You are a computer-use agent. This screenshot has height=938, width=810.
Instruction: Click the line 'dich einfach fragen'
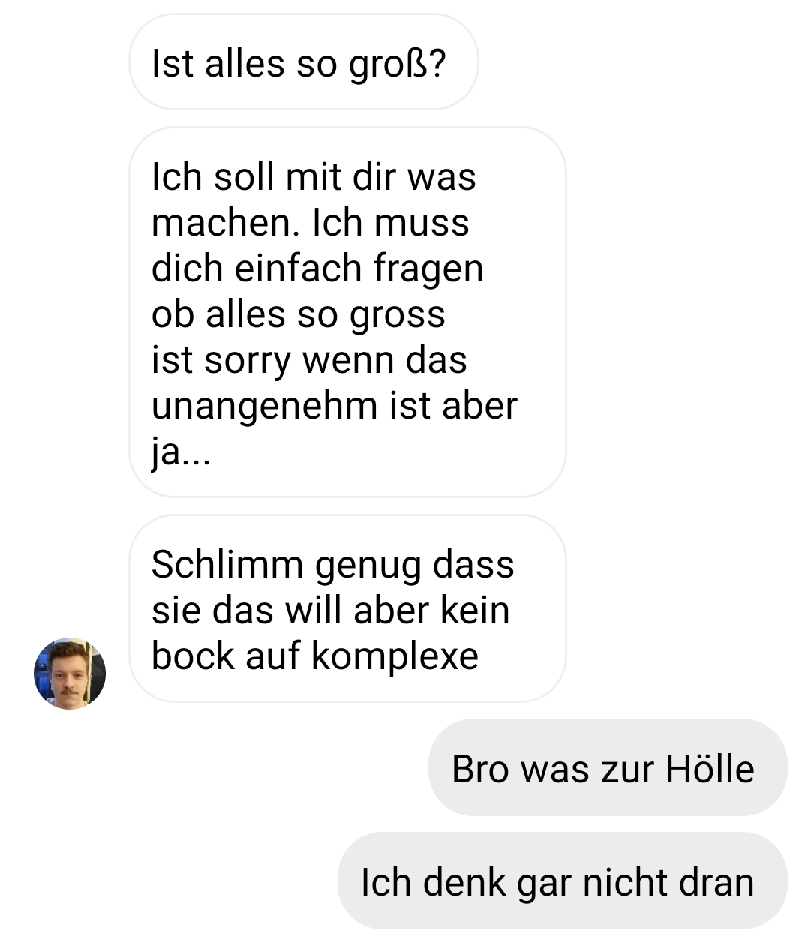(x=317, y=269)
